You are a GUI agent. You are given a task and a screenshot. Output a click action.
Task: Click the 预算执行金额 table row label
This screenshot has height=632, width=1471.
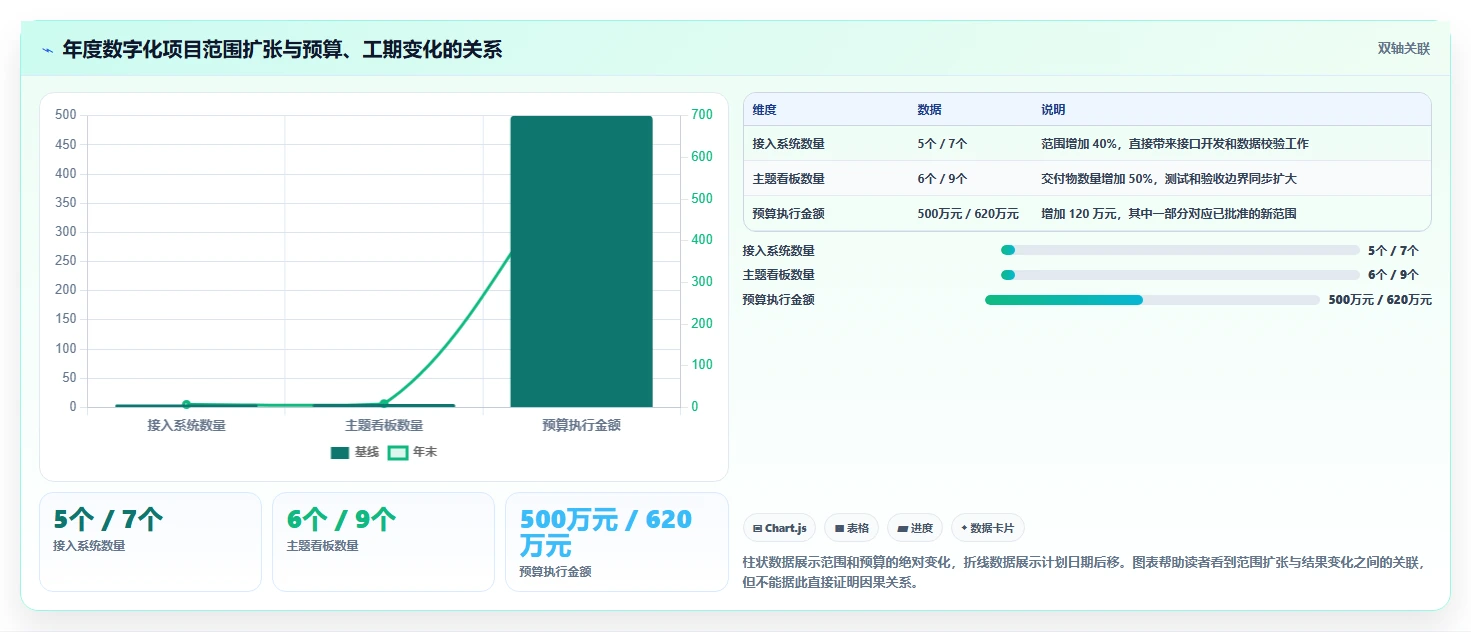(789, 214)
